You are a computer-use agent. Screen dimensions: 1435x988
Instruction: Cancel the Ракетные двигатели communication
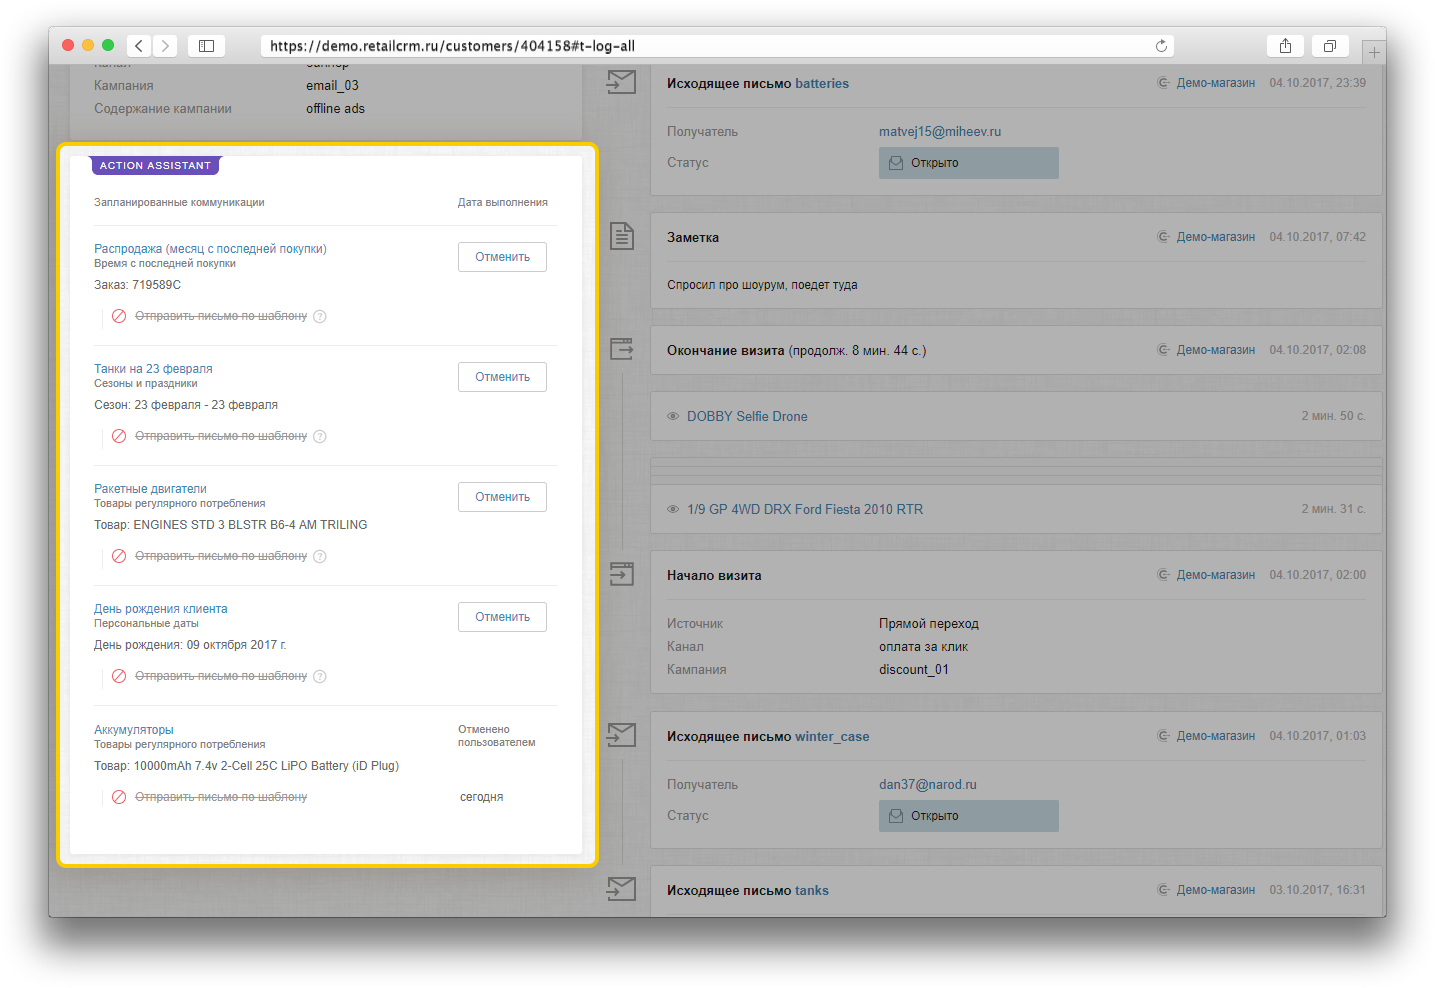click(502, 497)
